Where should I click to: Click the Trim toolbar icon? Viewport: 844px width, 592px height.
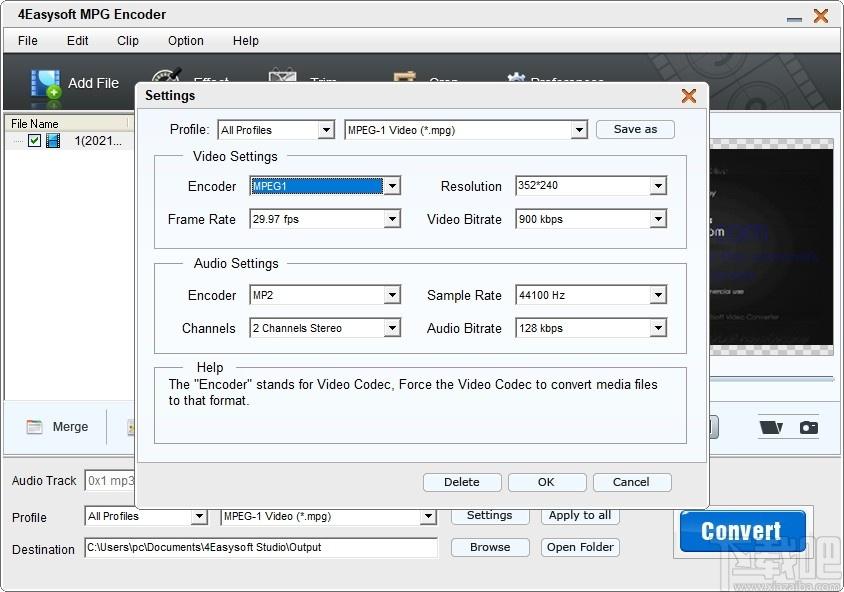(x=283, y=75)
